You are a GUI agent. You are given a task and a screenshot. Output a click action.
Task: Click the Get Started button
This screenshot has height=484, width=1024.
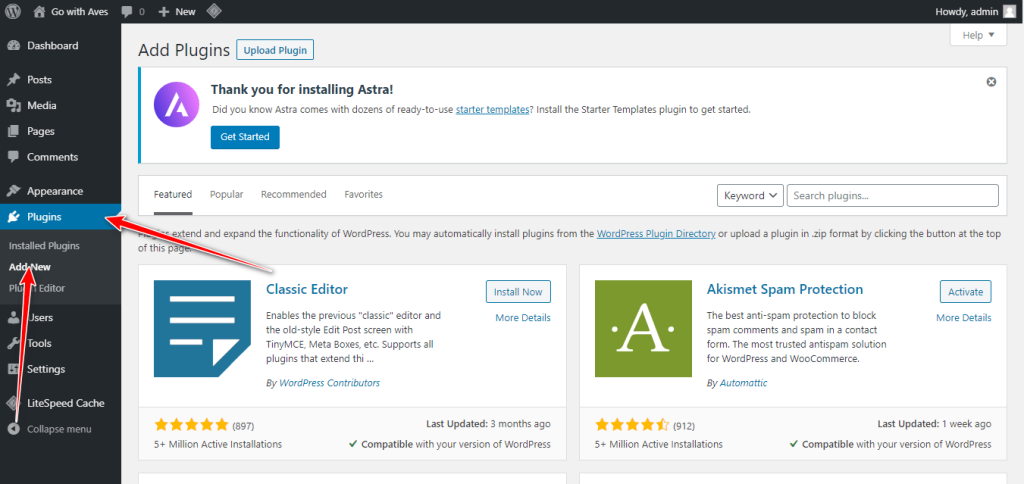(x=245, y=137)
